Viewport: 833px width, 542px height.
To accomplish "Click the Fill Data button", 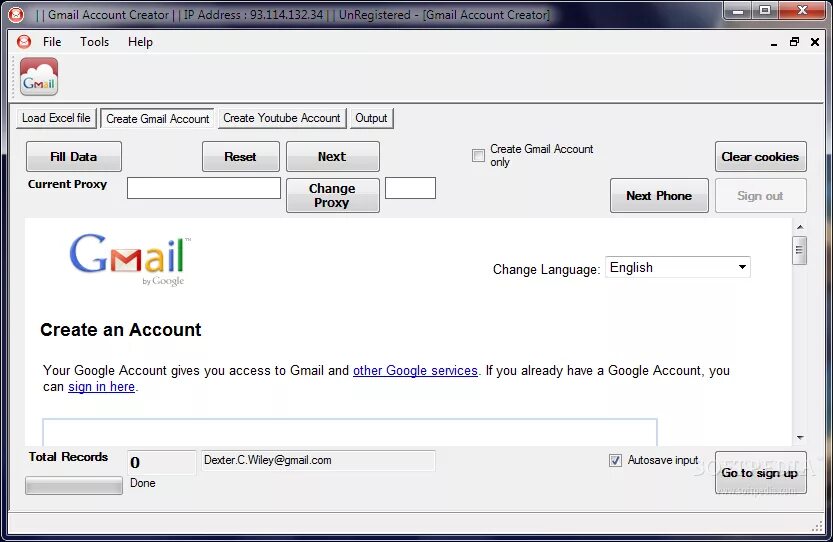I will coord(74,157).
